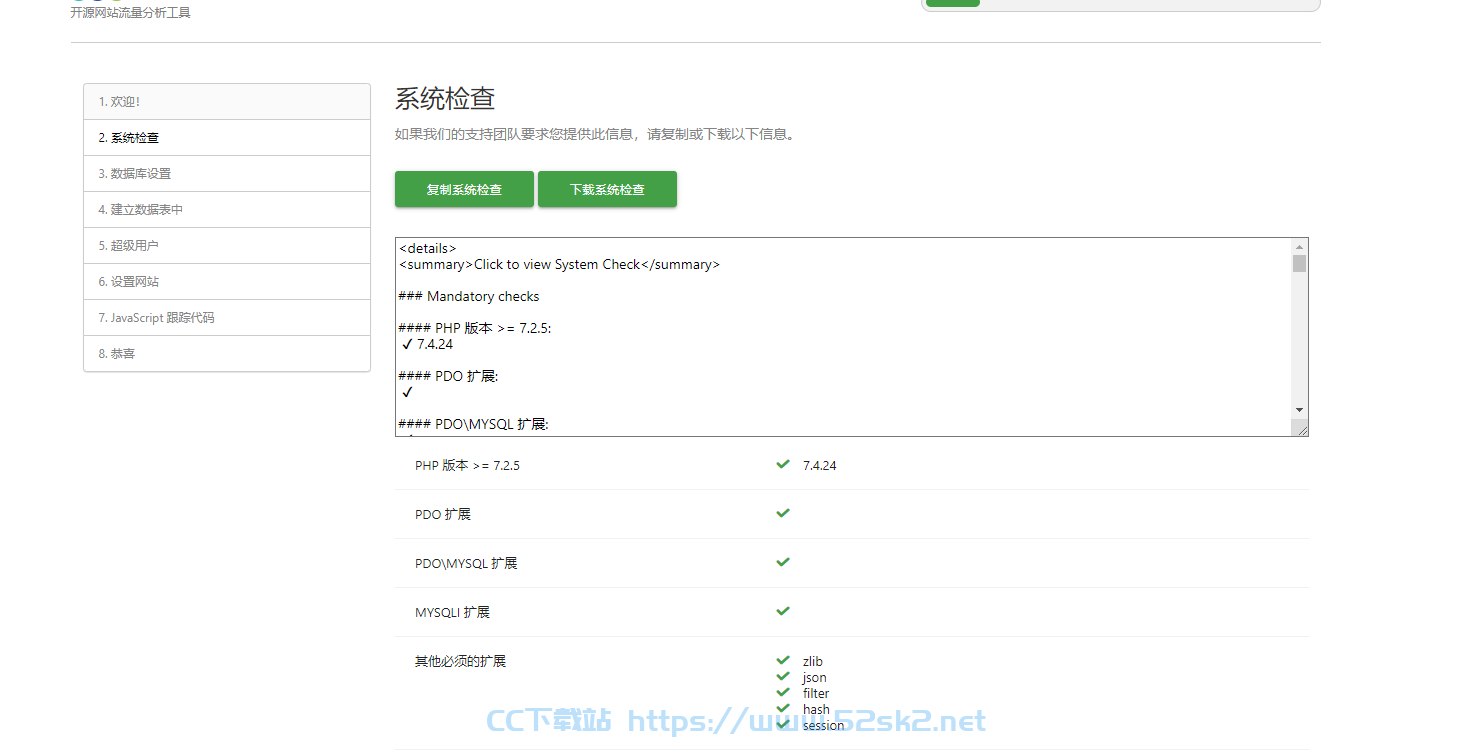1472x751 pixels.
Task: Select the 恭喜 final step
Action: [227, 354]
